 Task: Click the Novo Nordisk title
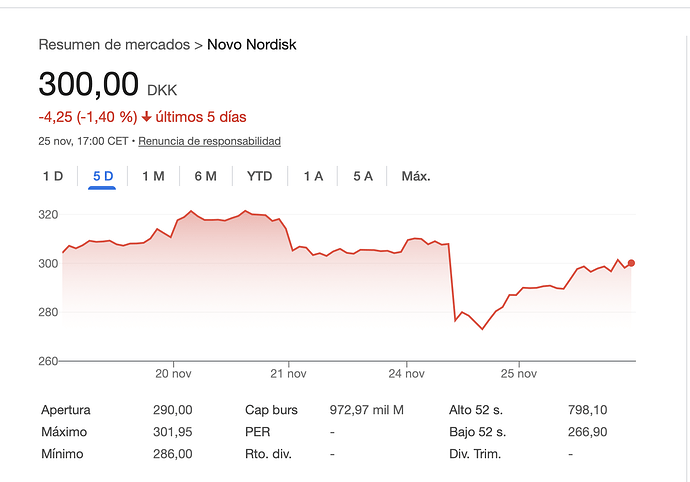click(251, 45)
